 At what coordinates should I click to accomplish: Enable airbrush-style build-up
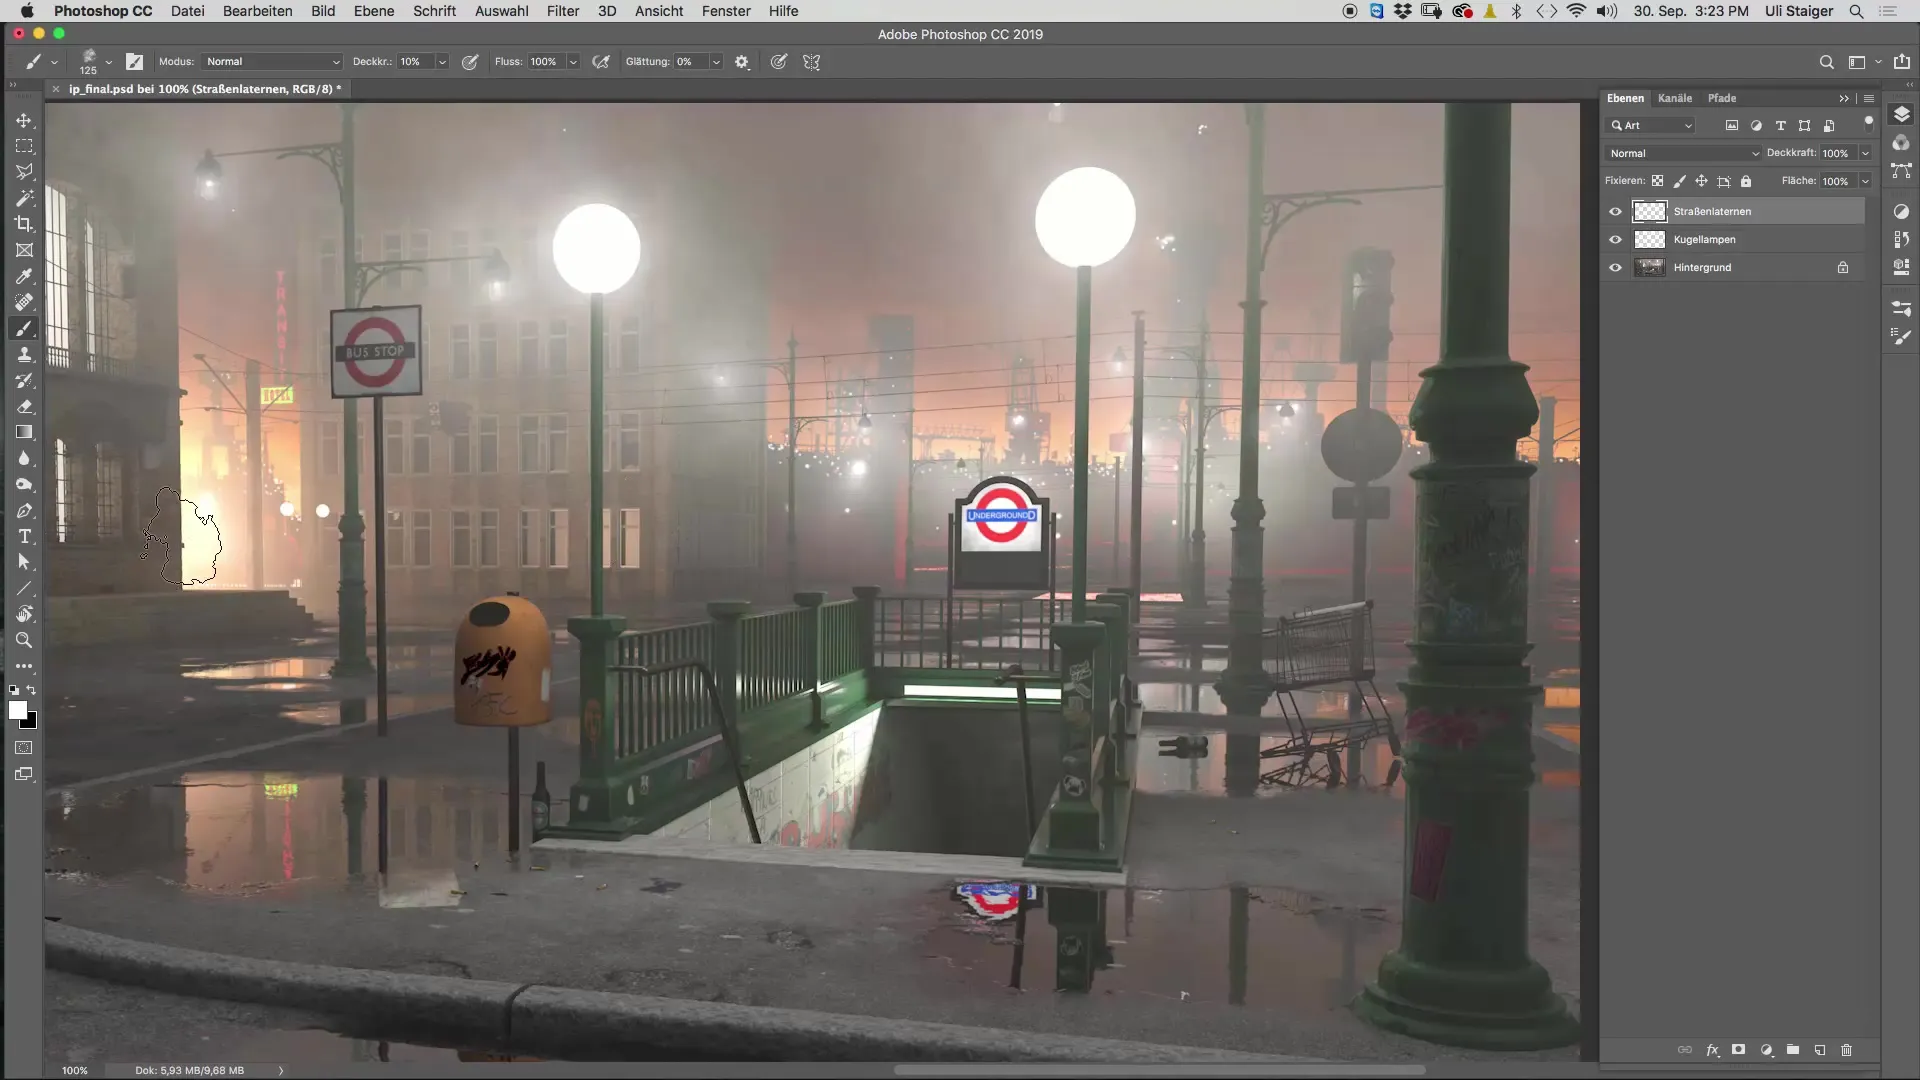click(600, 62)
